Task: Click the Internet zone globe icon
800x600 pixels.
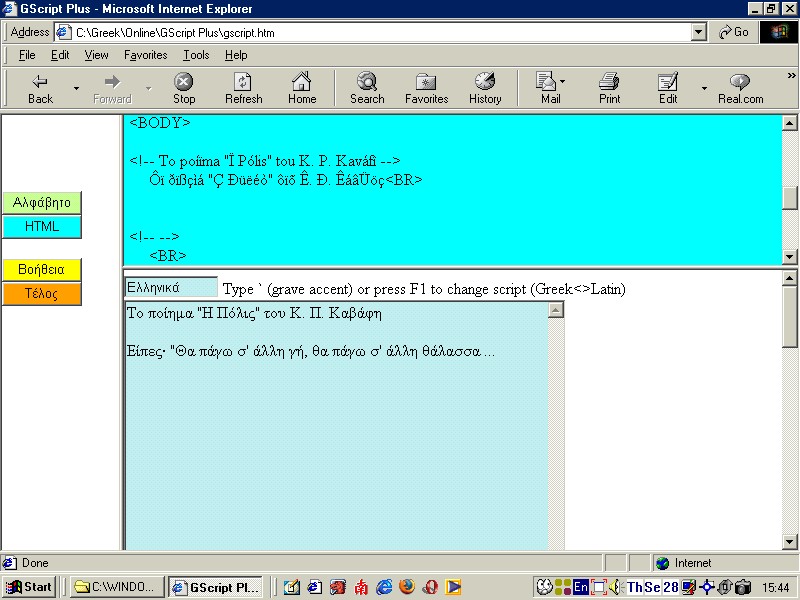Action: 662,563
